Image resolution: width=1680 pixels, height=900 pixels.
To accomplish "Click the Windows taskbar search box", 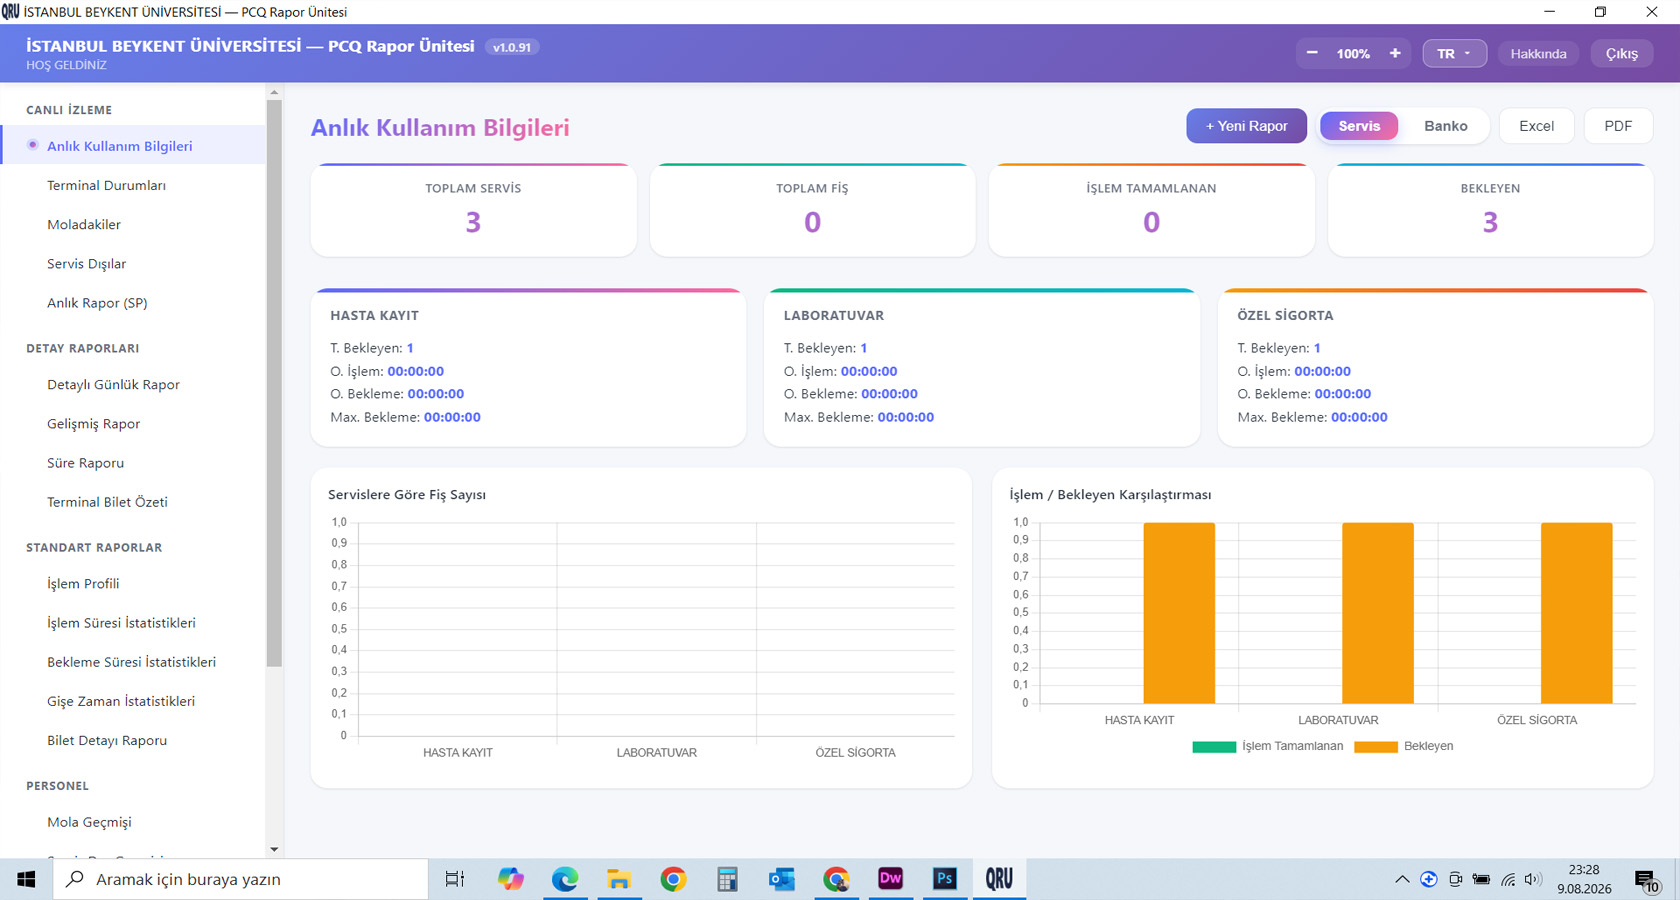I will tap(241, 879).
